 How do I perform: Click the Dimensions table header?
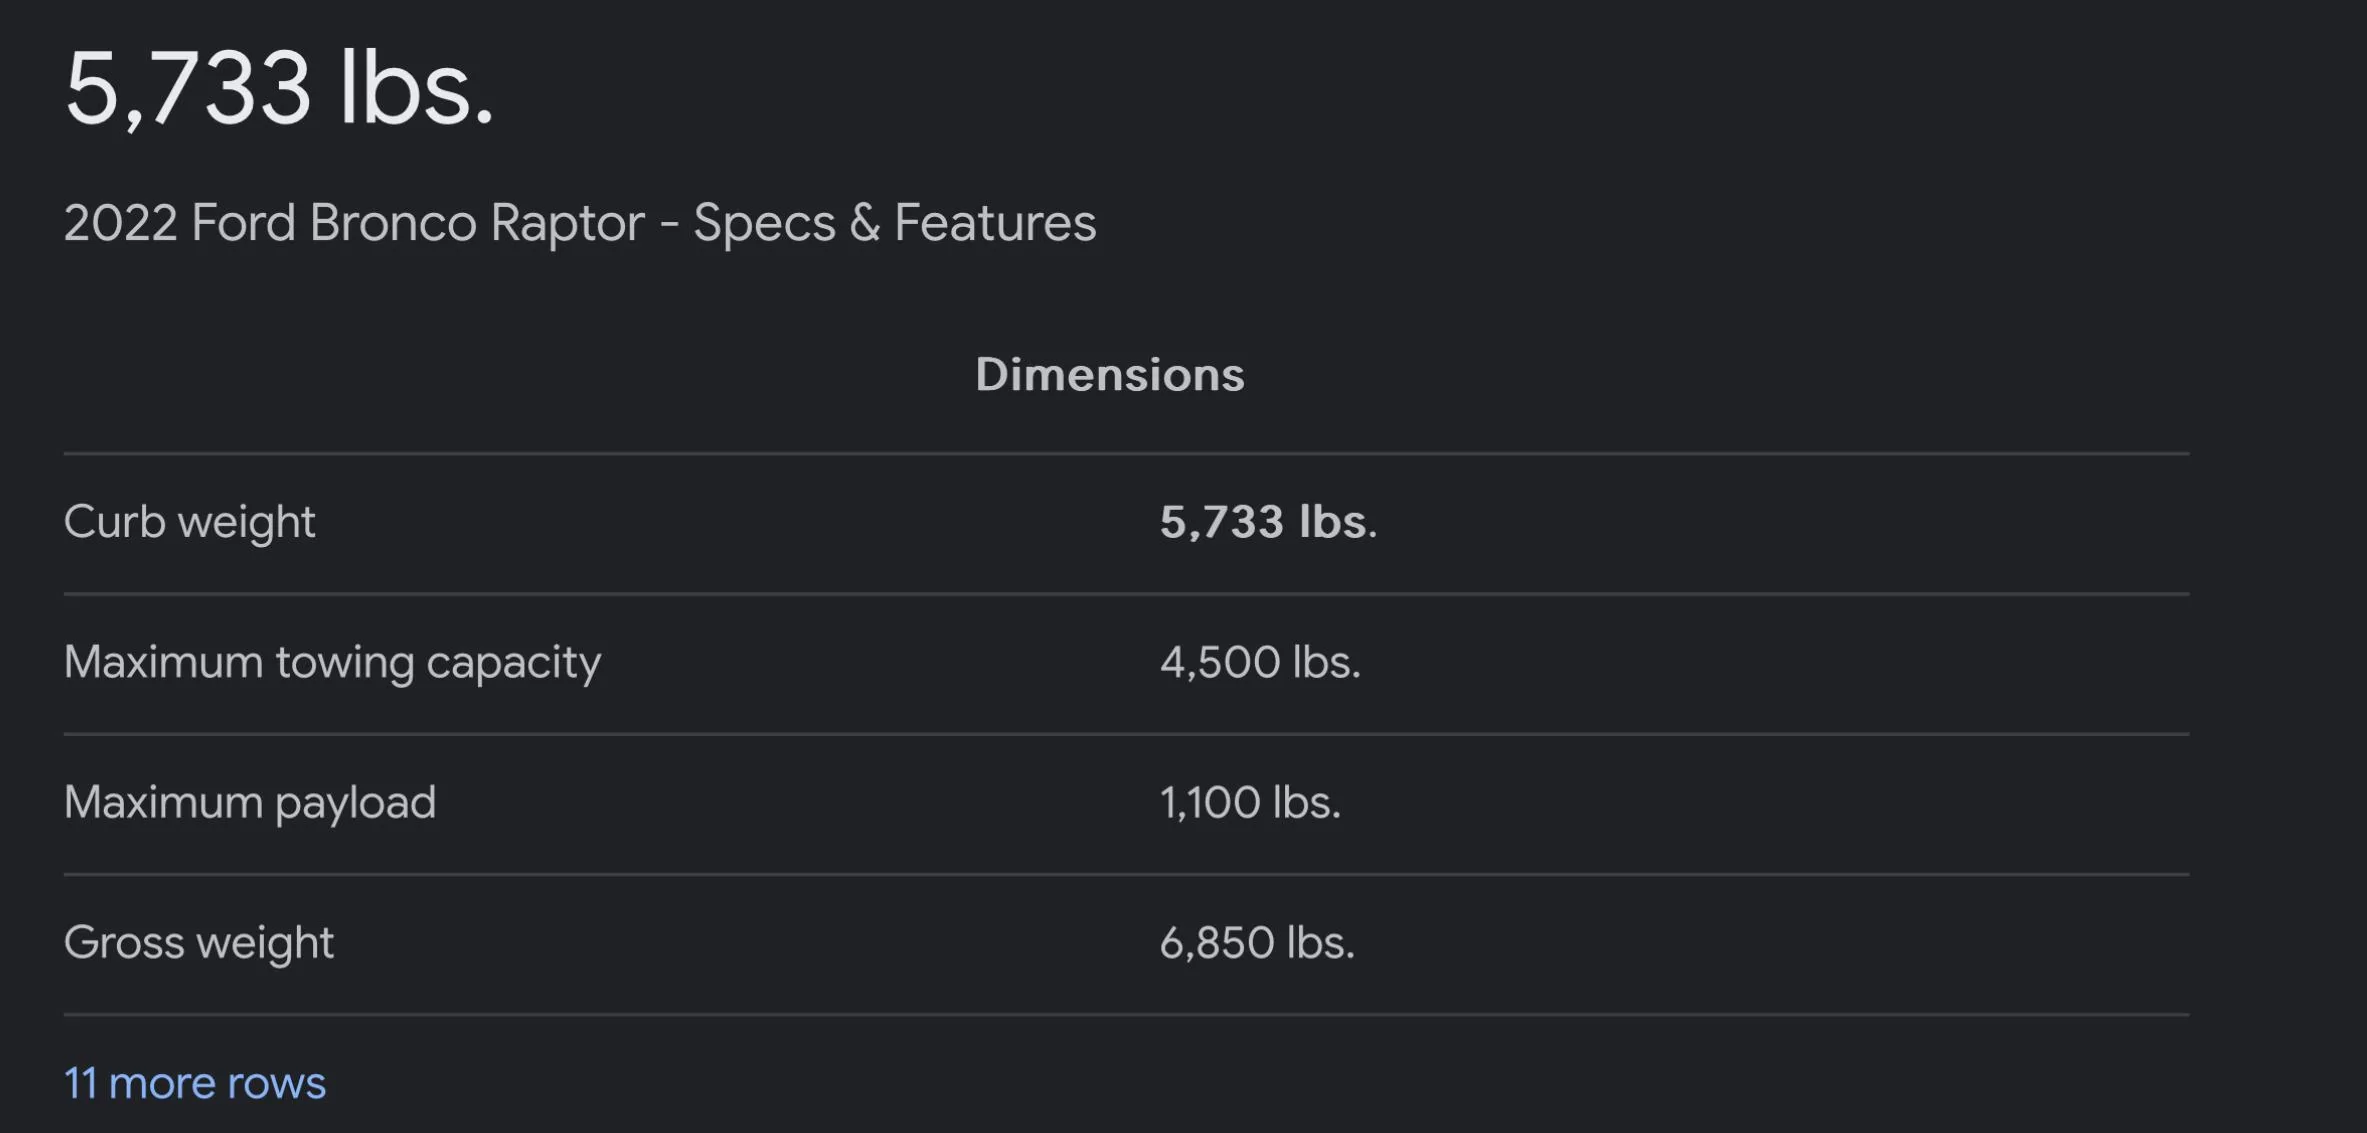click(x=1110, y=375)
